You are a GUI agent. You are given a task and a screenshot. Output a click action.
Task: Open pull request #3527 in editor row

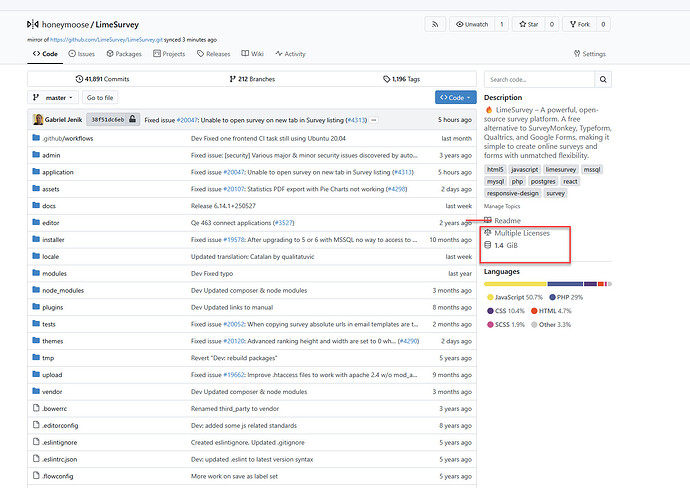284,223
